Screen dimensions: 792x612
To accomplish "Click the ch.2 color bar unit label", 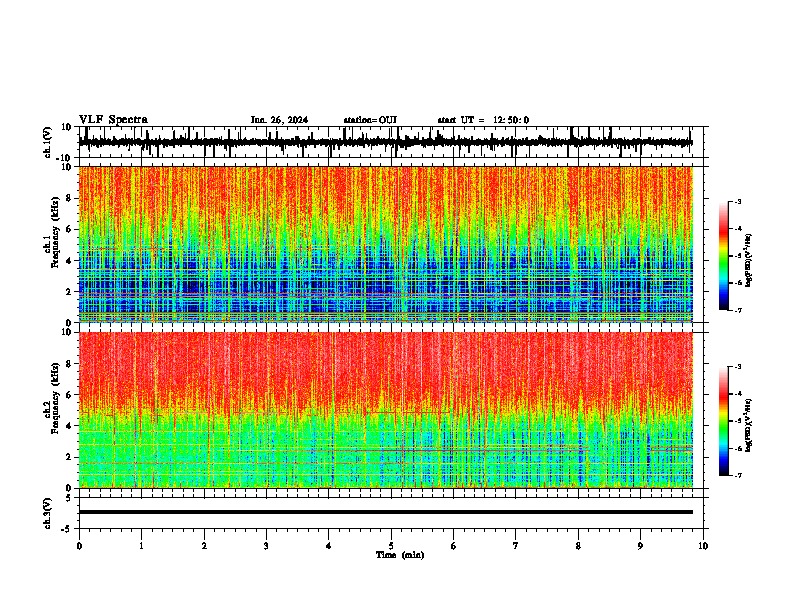I will click(x=749, y=424).
